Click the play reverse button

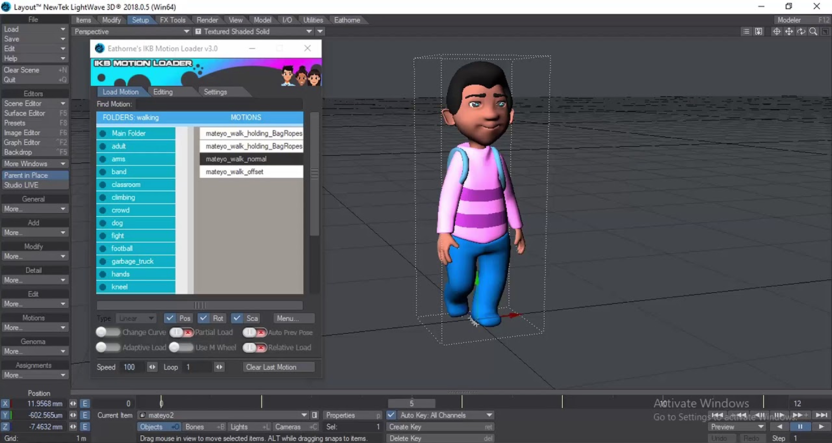[x=780, y=427]
